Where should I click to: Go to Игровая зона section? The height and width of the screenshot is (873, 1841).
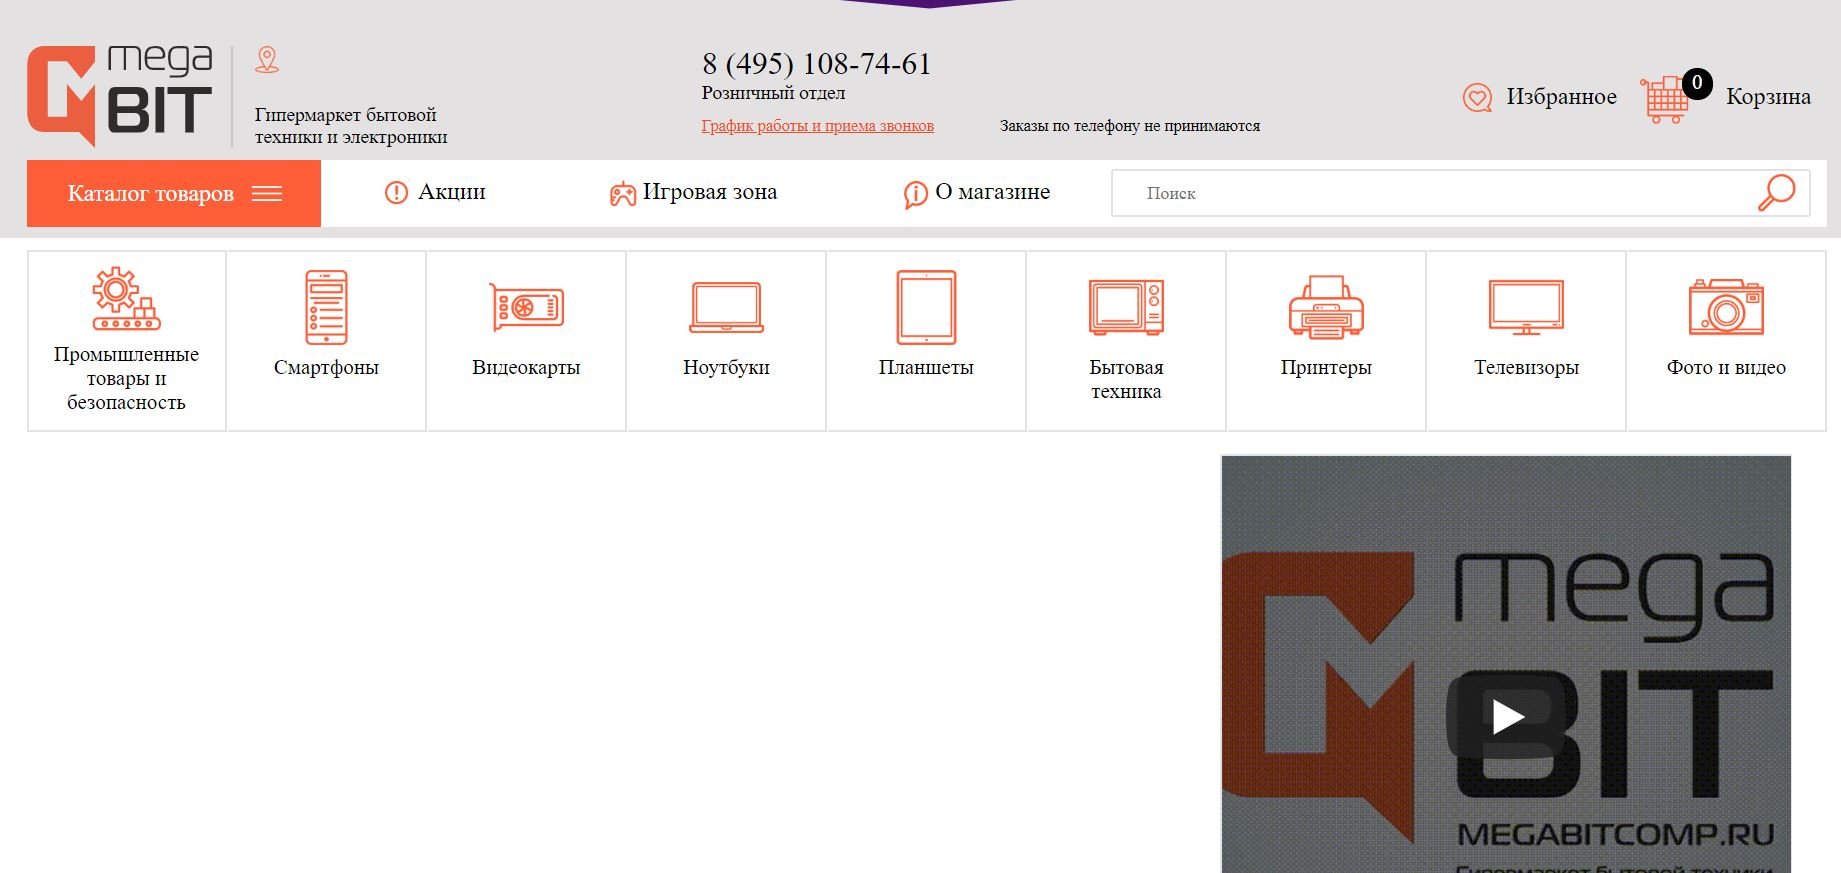[x=693, y=192]
